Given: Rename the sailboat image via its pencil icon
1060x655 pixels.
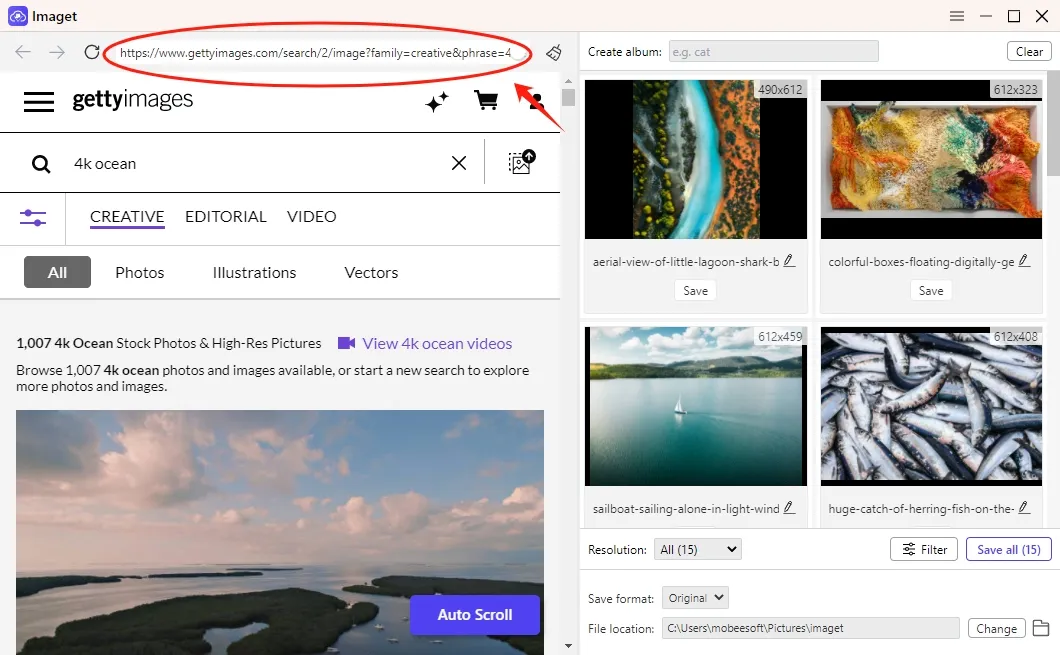Looking at the screenshot, I should pyautogui.click(x=790, y=507).
